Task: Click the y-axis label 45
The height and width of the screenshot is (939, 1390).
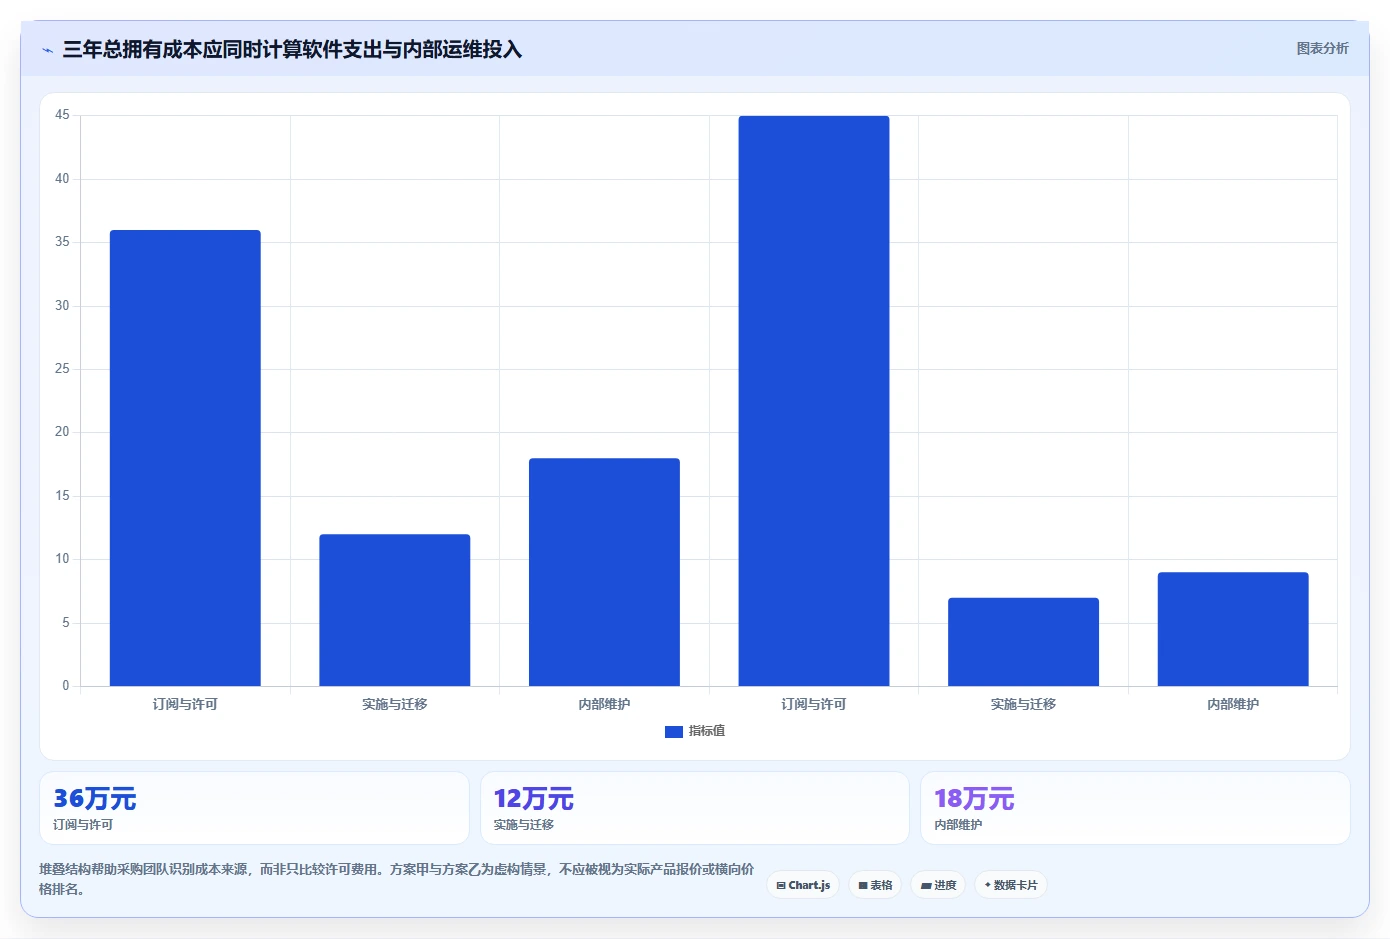Action: click(x=62, y=115)
